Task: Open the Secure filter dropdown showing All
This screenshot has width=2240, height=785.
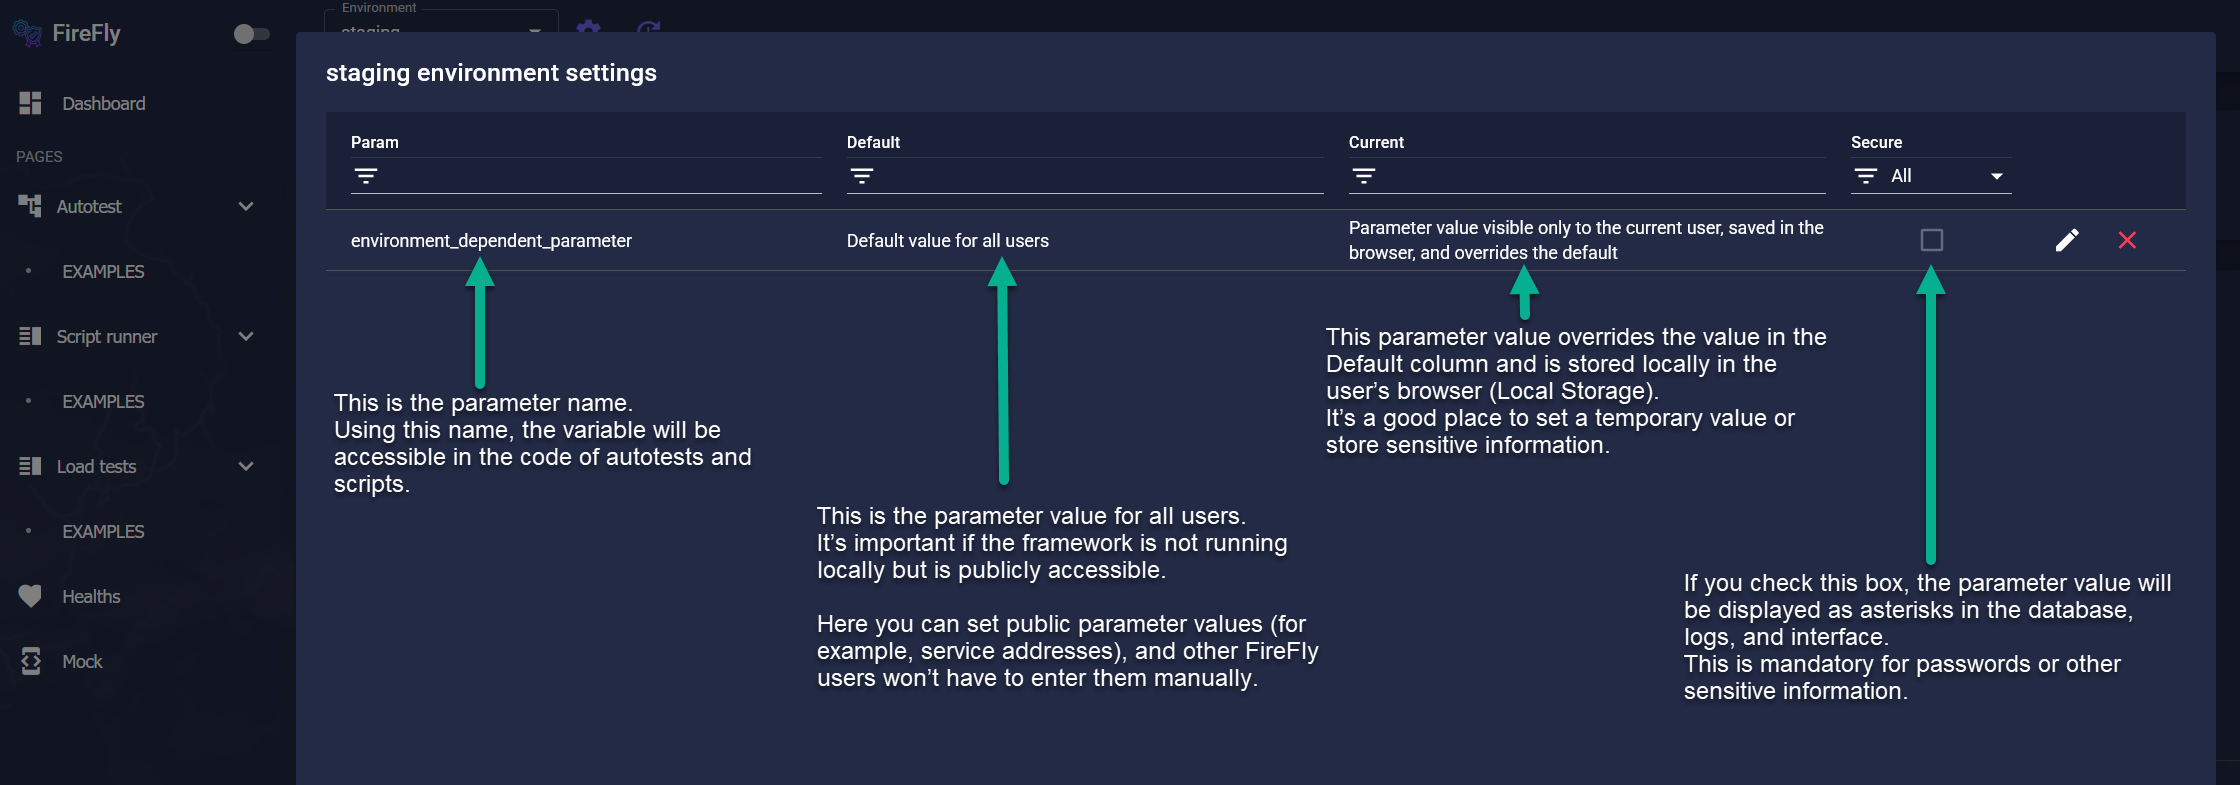Action: [1931, 176]
